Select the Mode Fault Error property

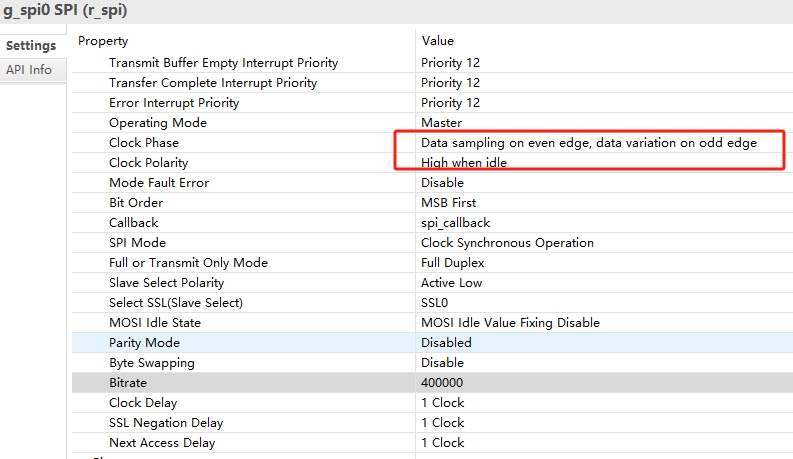coord(159,182)
